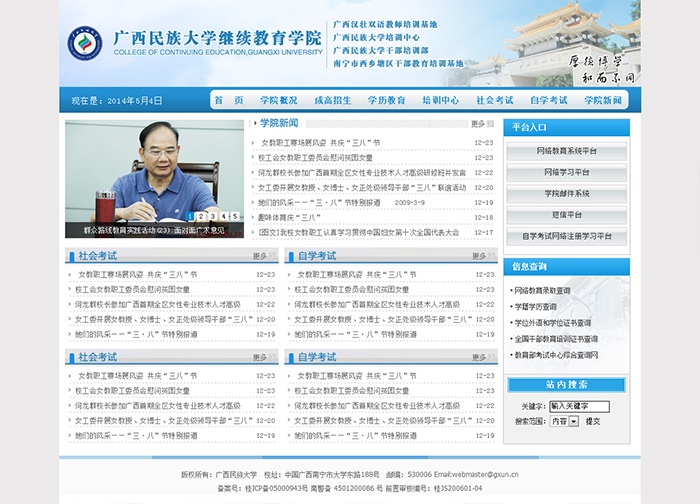Click the 信息查询 panel header
The height and width of the screenshot is (504, 700).
(567, 267)
